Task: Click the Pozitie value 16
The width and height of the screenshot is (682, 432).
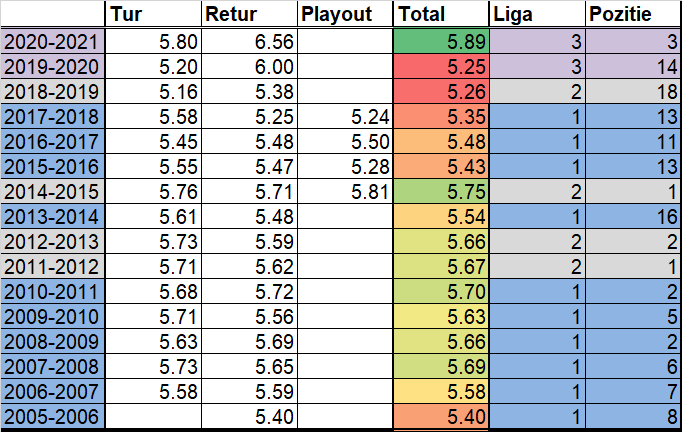Action: coord(634,217)
